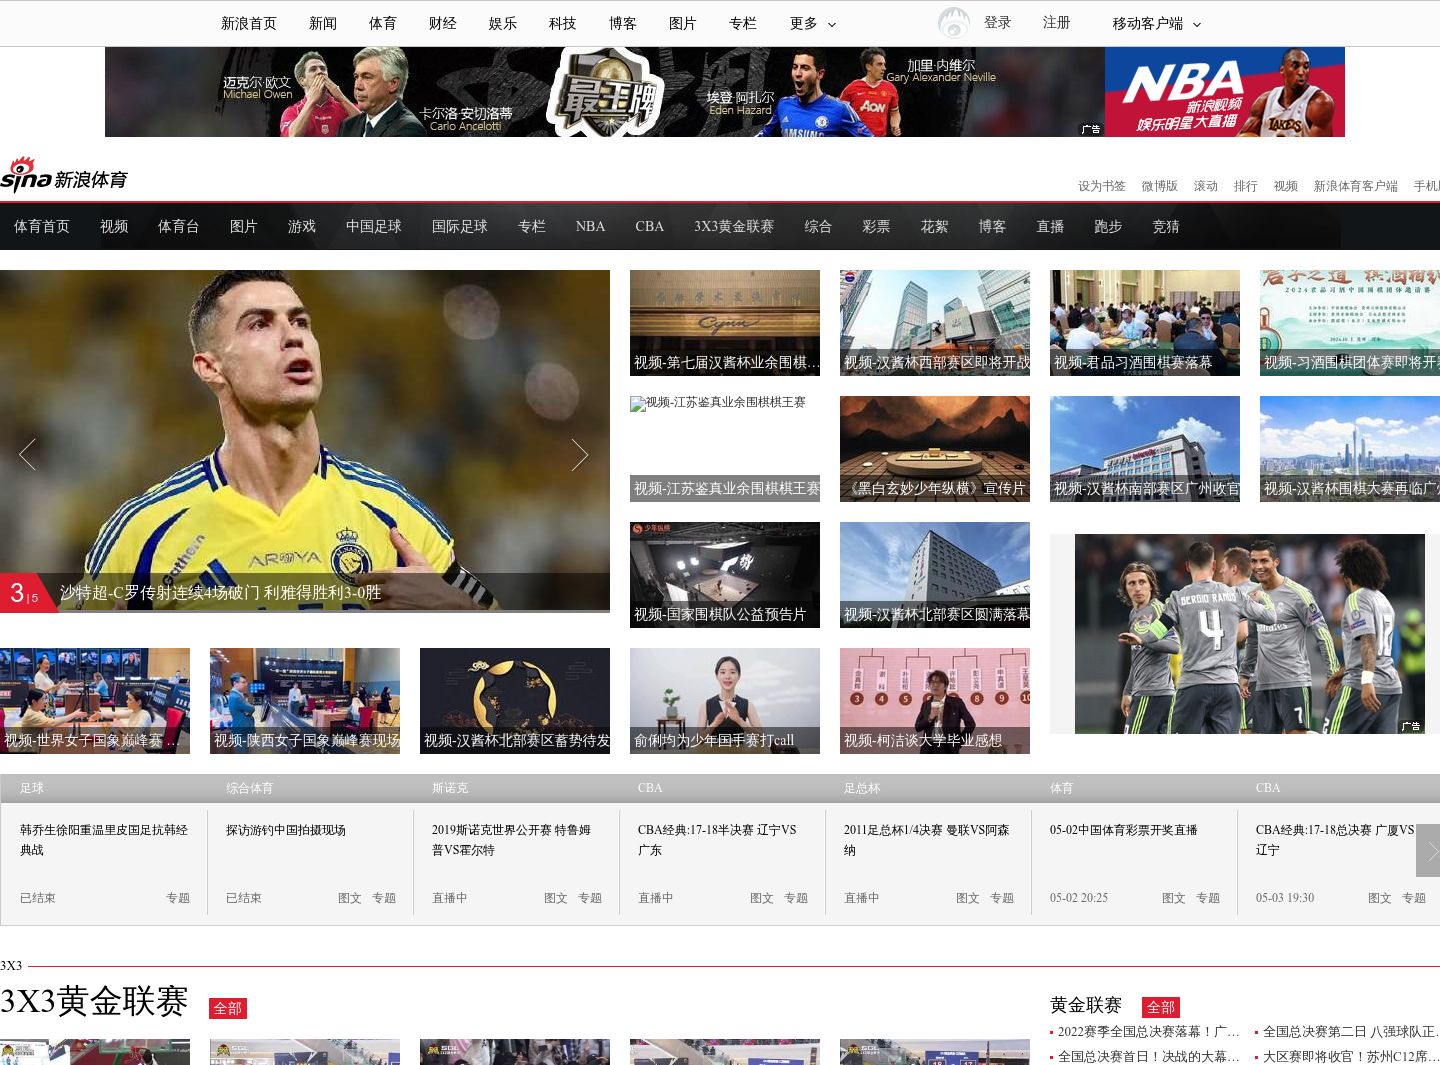Open video thumbnail 第七届汉酱杯业余围棋
This screenshot has height=1065, width=1440.
click(725, 323)
